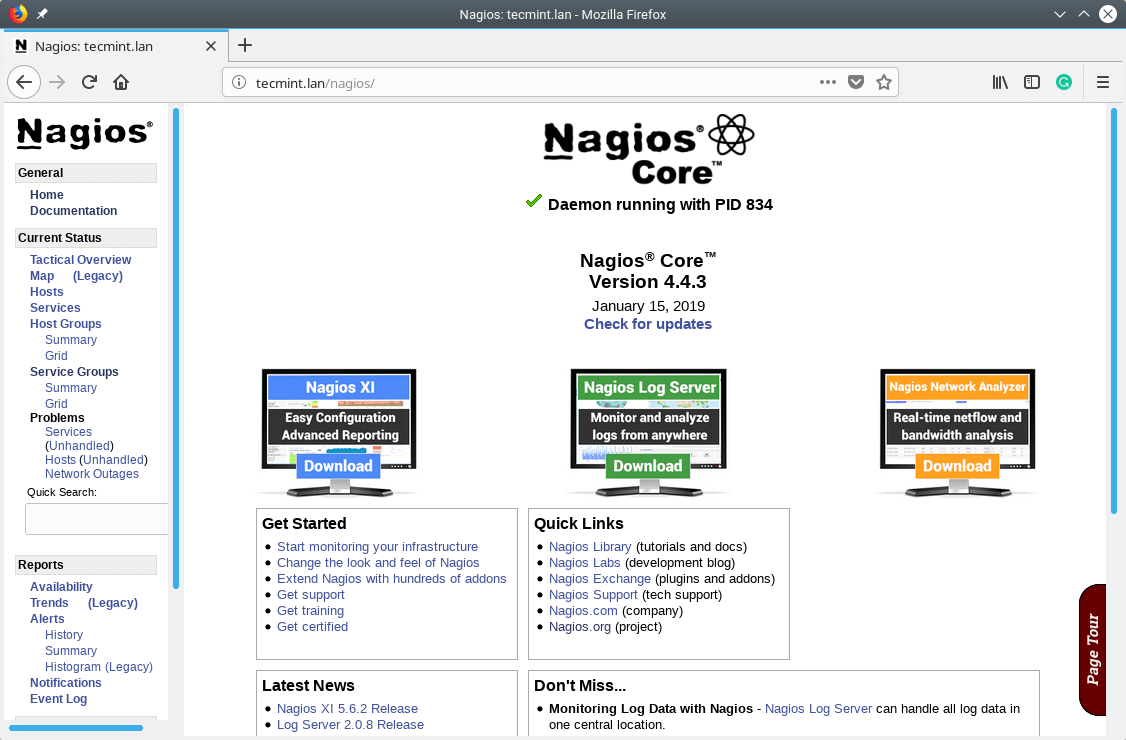Open the Firefox hamburger menu
The image size is (1126, 740).
coord(1103,82)
